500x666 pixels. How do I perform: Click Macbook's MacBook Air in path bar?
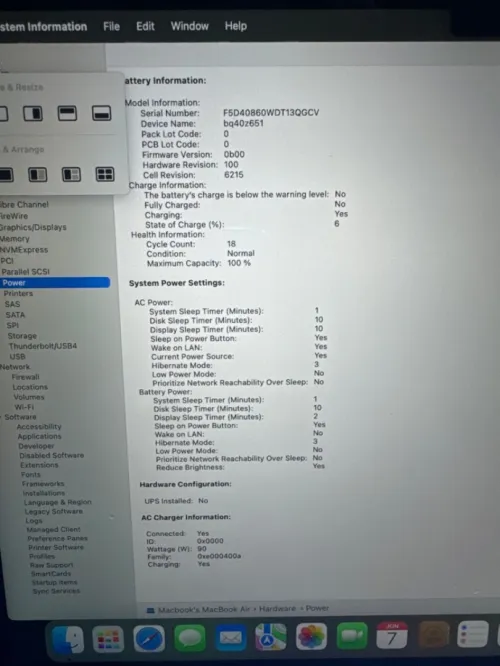[x=204, y=610]
